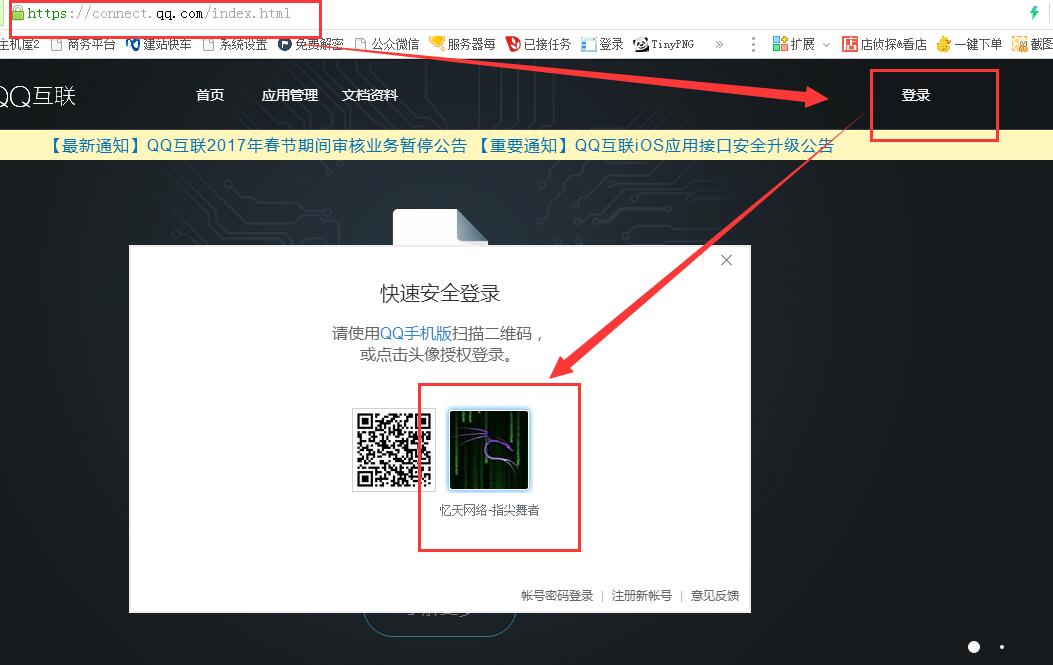Click the vertical three-dot toolbar menu

point(753,44)
